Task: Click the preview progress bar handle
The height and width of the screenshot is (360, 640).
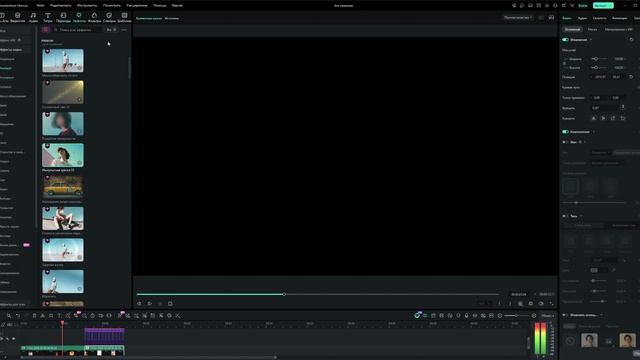Action: tap(284, 294)
